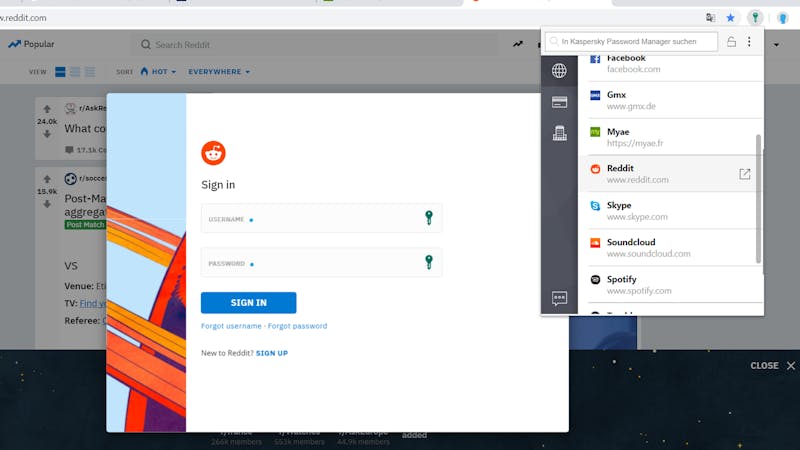Screen dimensions: 800x450
Task: Open comments on the AskReddit post
Action: click(86, 150)
